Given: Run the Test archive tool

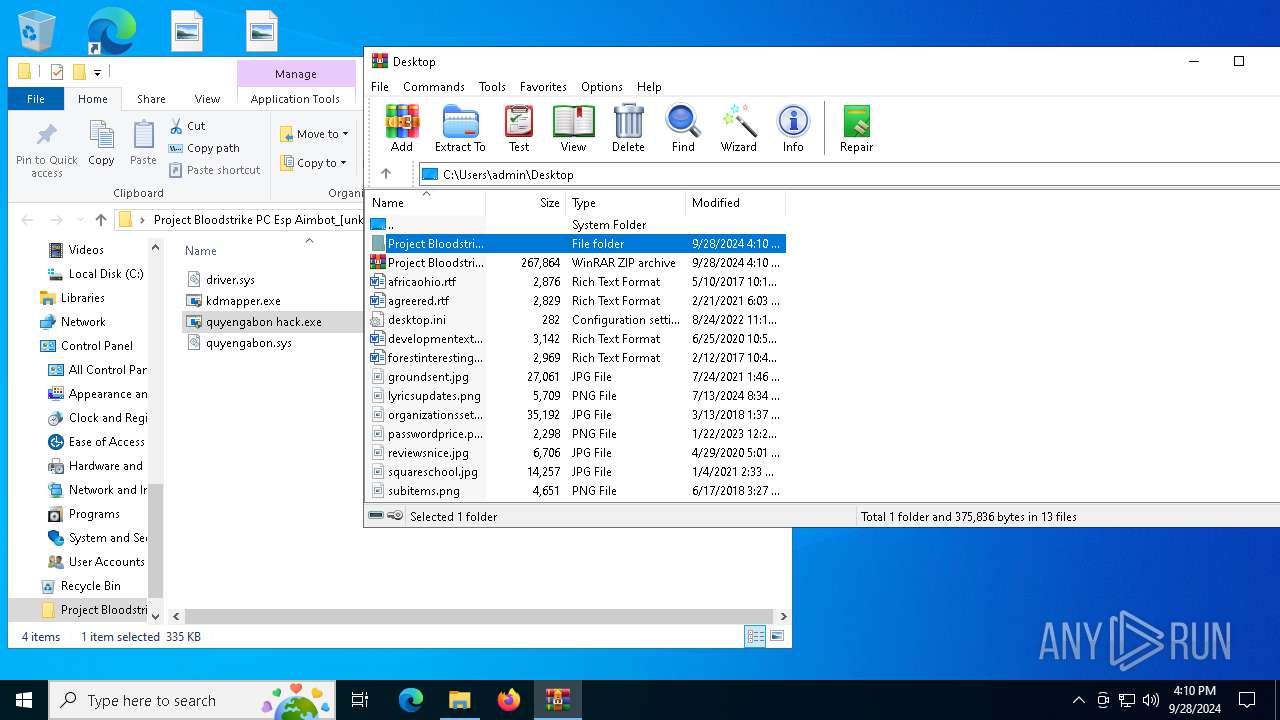Looking at the screenshot, I should point(519,129).
